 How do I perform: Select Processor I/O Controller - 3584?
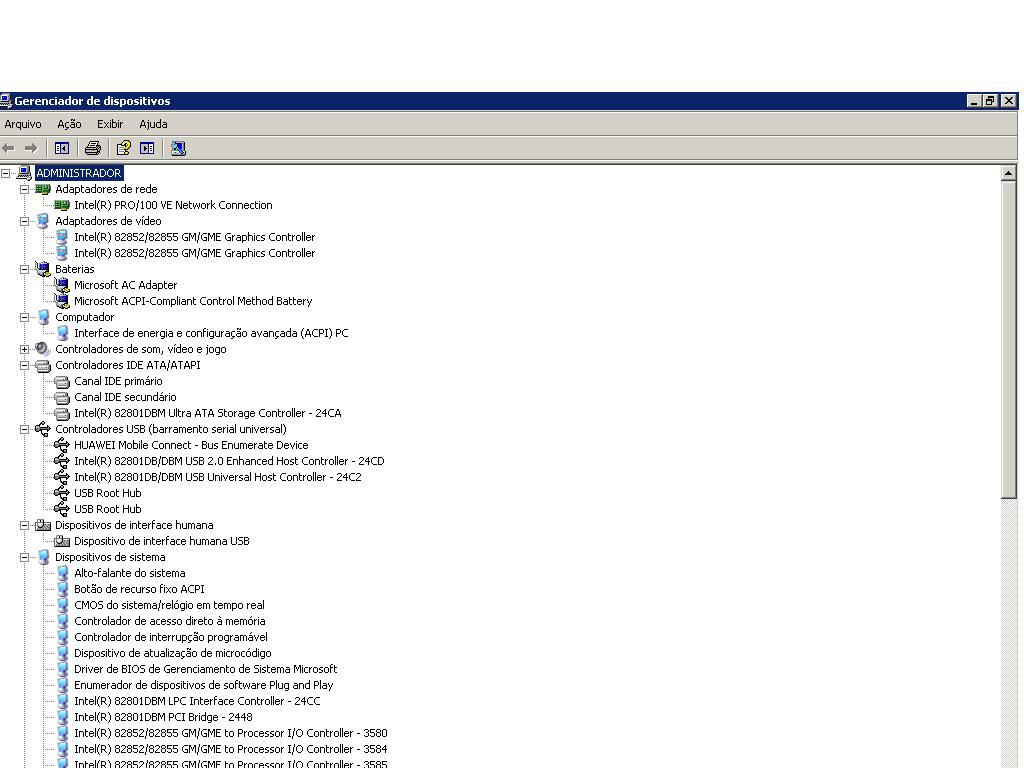[x=231, y=749]
